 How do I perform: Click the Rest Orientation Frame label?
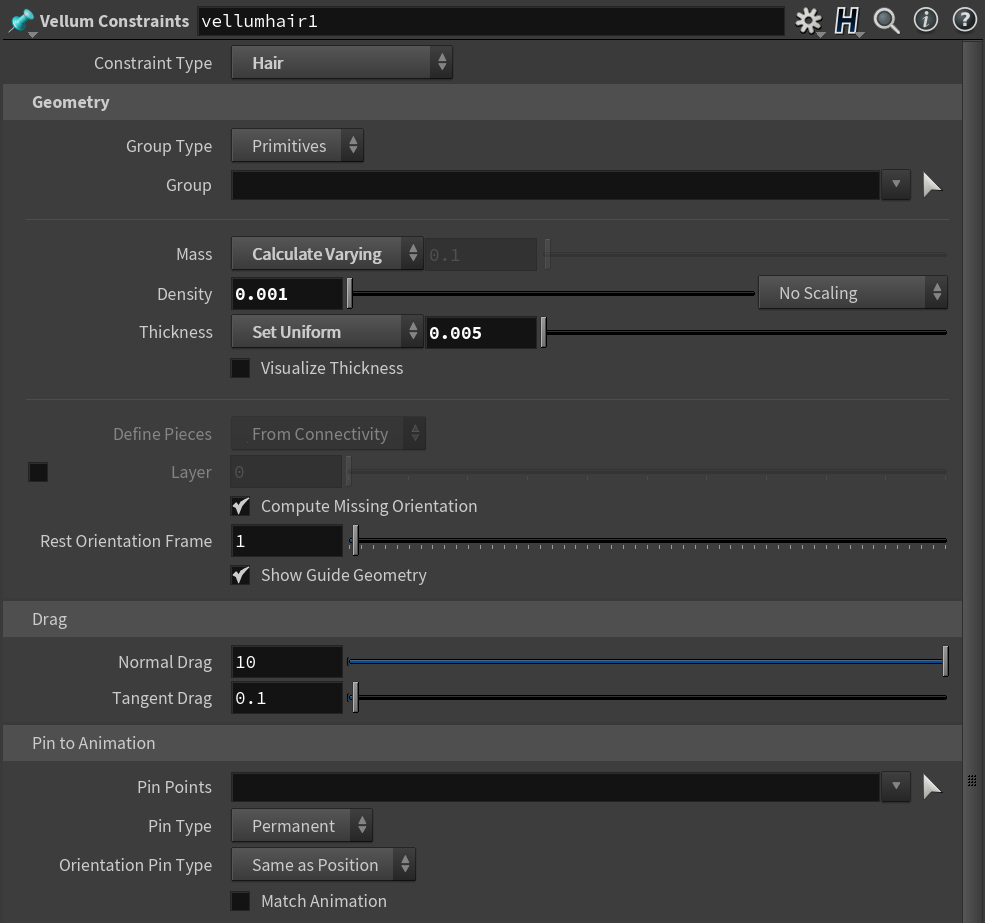click(126, 541)
